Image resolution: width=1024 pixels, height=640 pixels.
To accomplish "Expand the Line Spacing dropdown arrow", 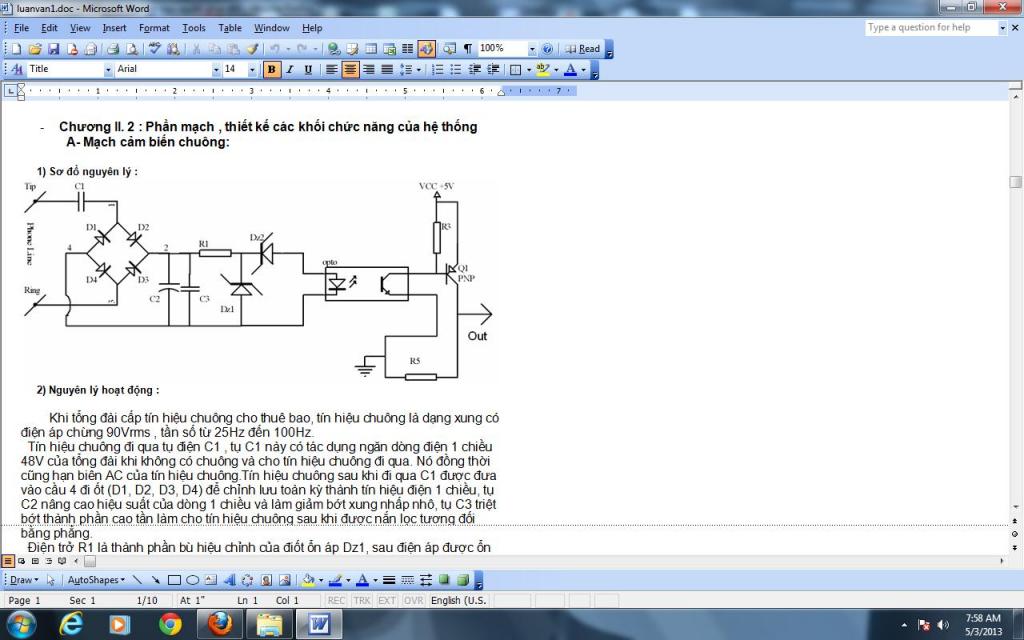I will pyautogui.click(x=419, y=69).
